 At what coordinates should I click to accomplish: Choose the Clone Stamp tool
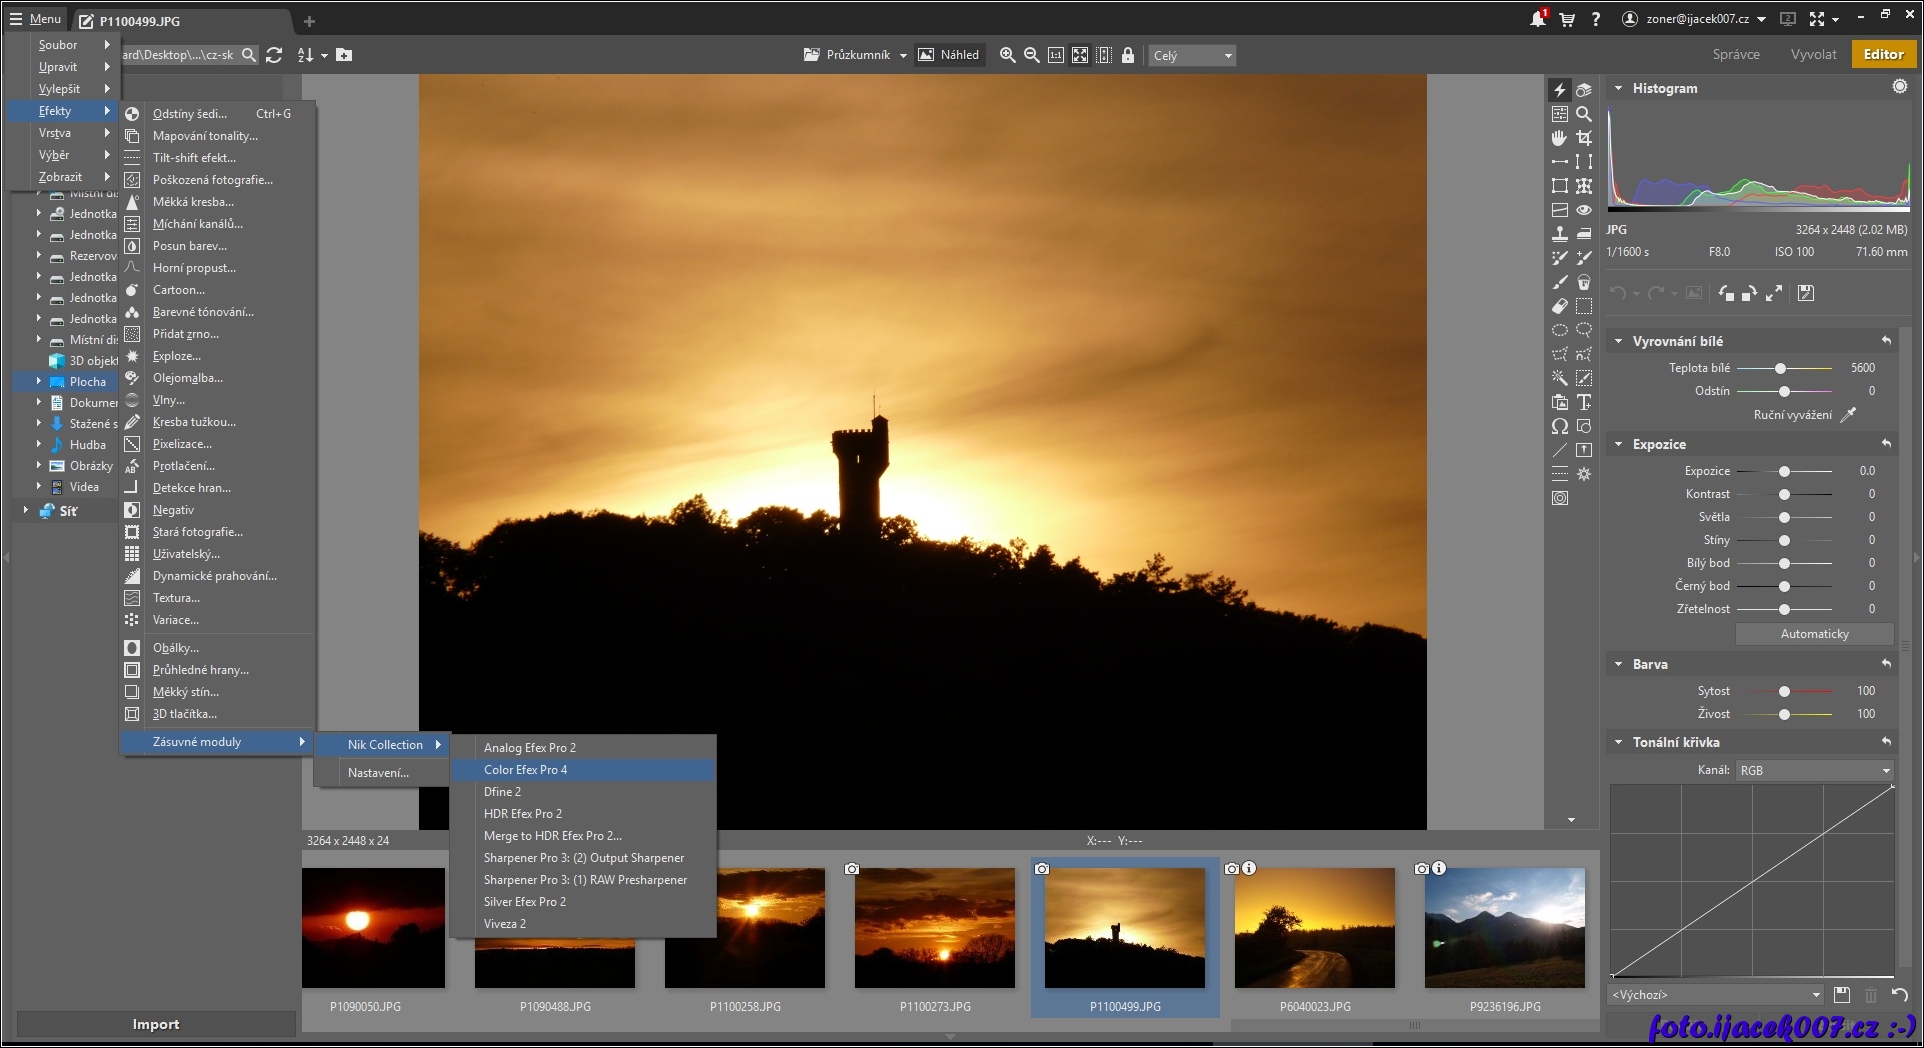point(1560,234)
